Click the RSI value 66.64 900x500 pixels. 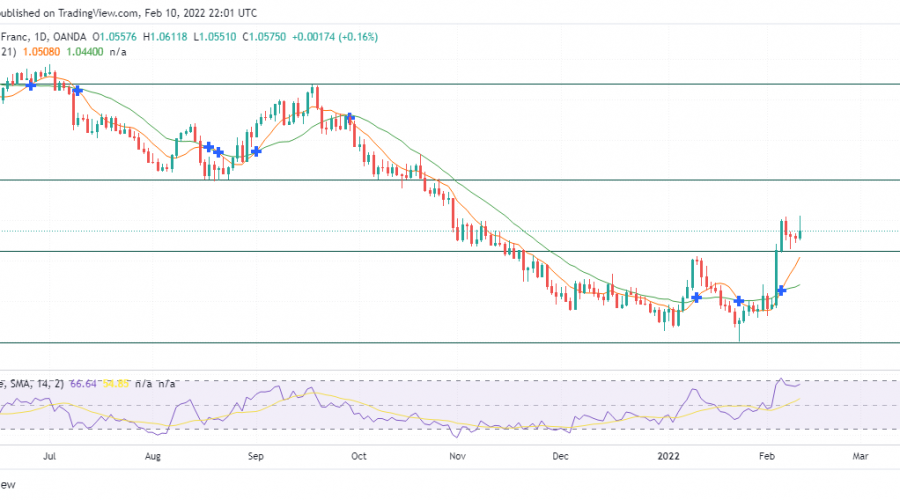pos(83,383)
